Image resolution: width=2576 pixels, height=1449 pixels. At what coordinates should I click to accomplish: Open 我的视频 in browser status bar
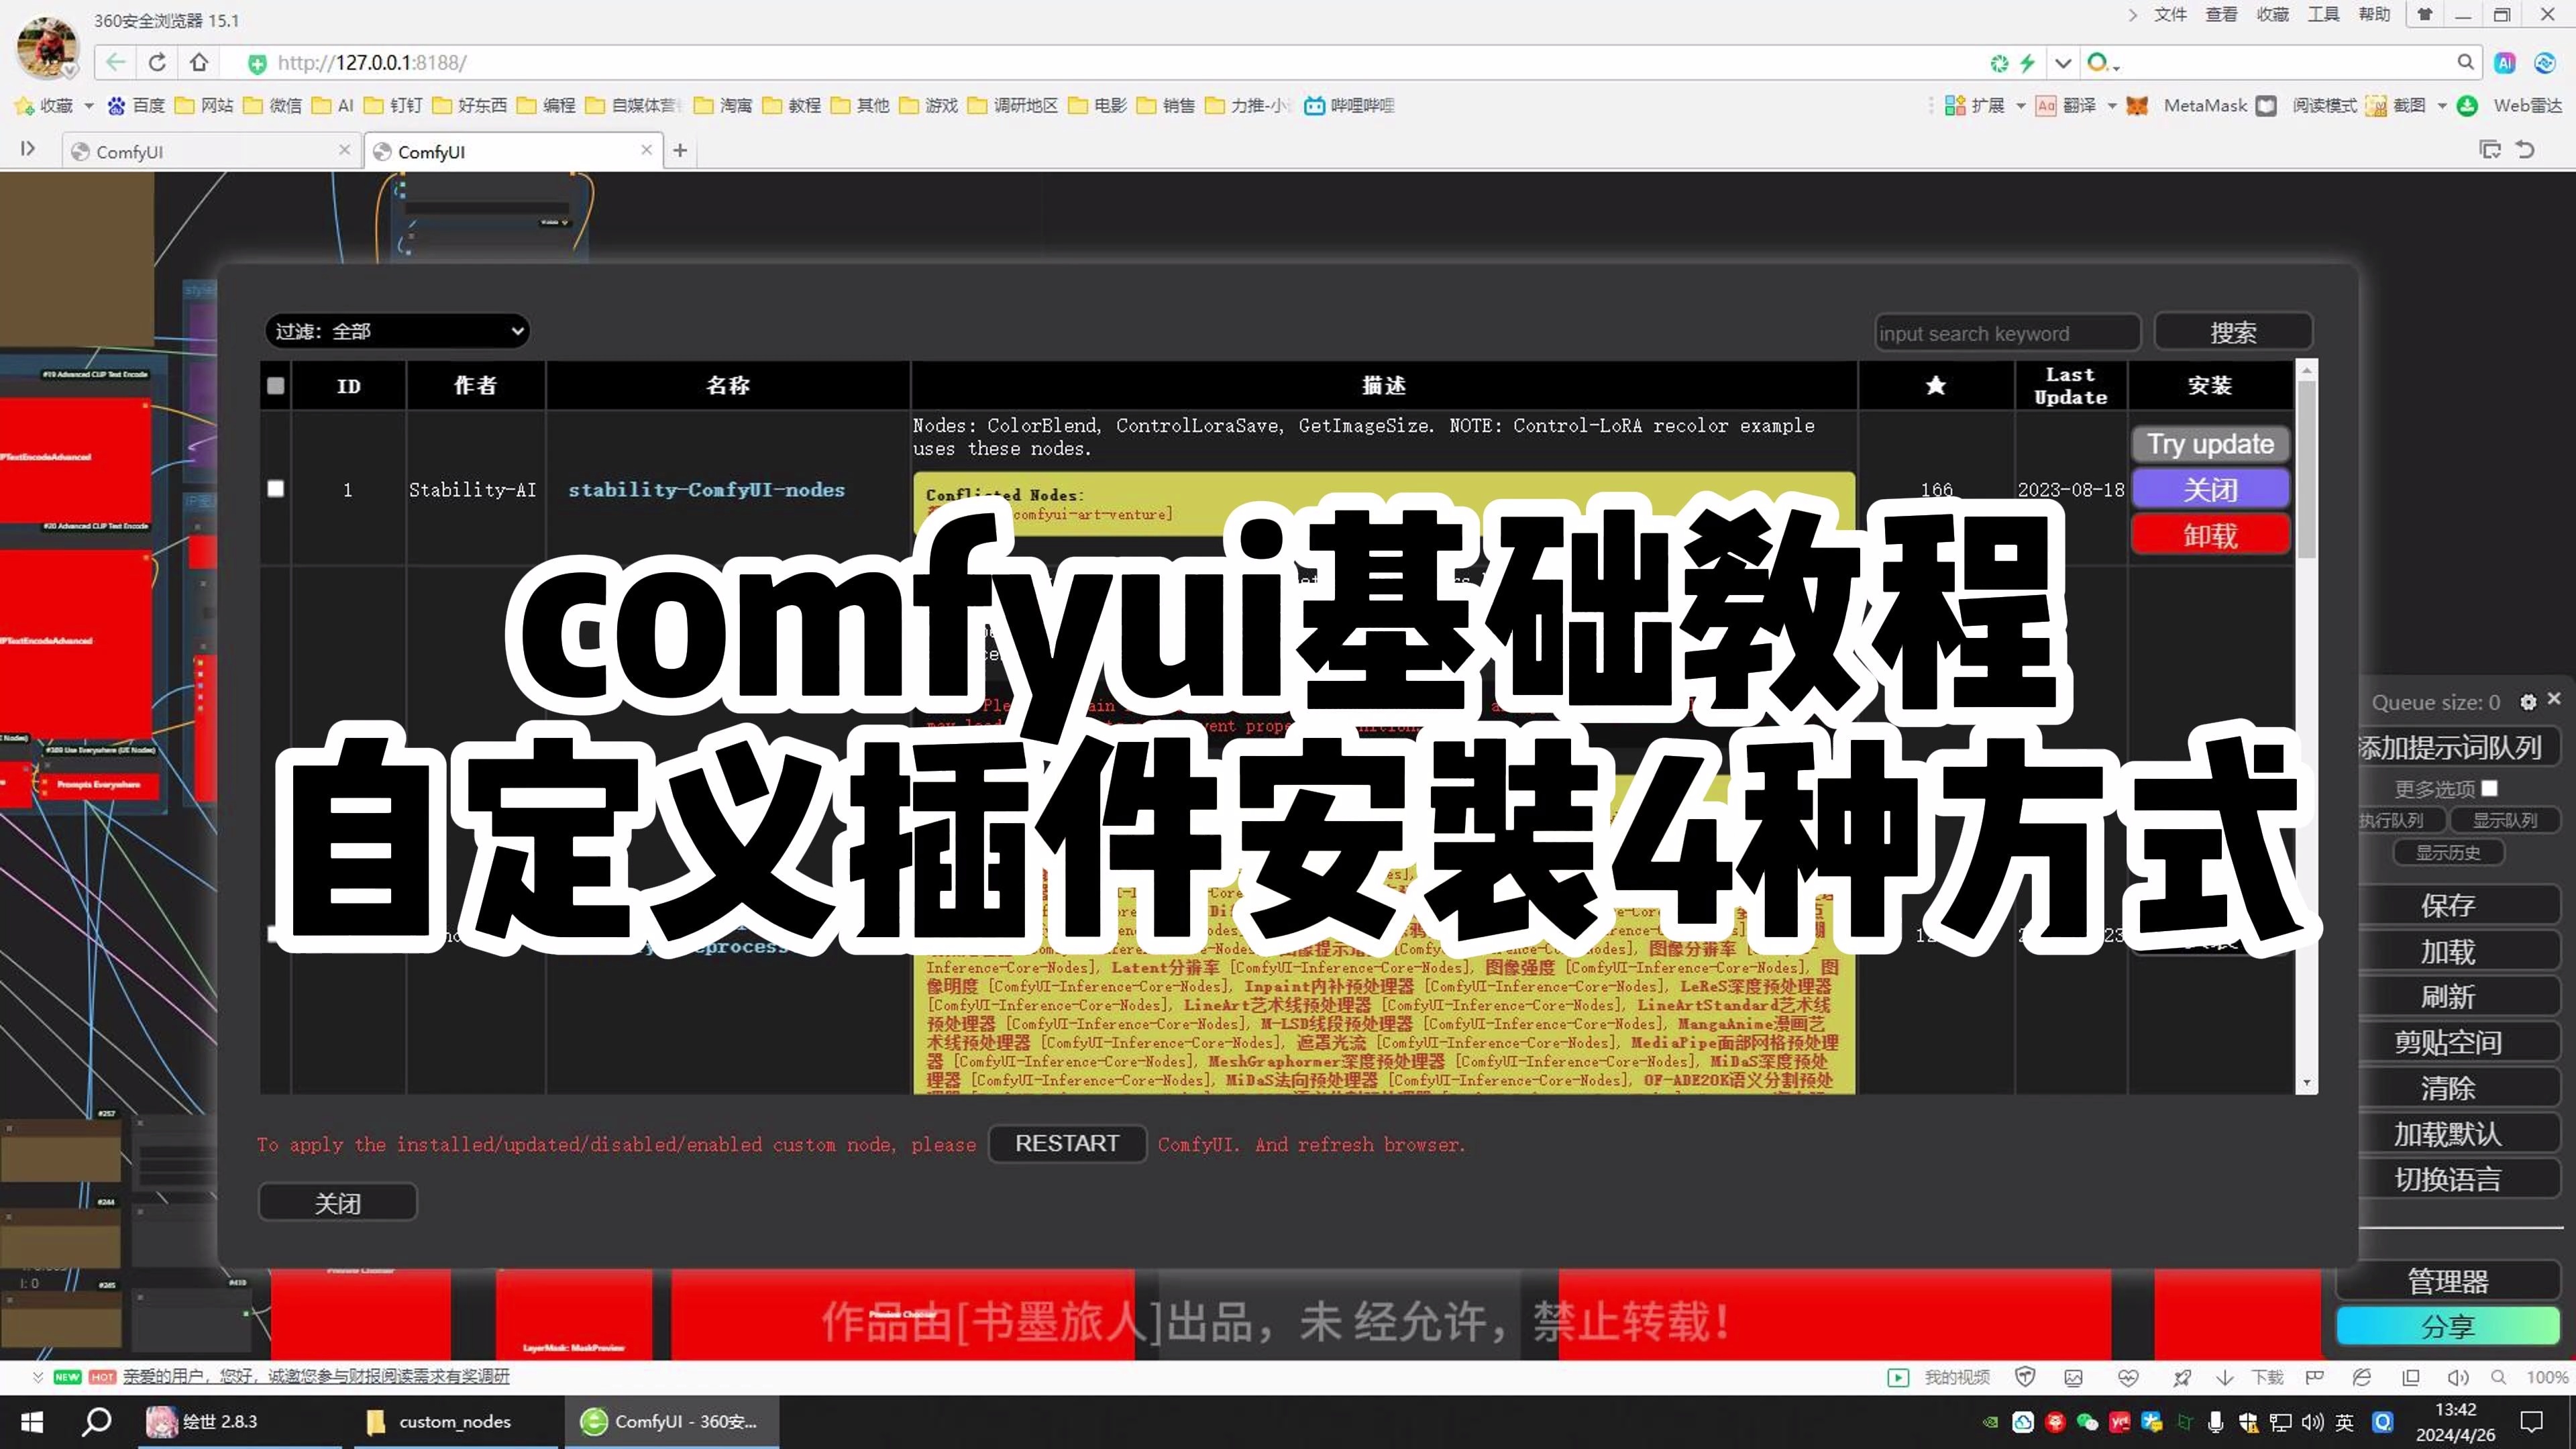[1938, 1377]
